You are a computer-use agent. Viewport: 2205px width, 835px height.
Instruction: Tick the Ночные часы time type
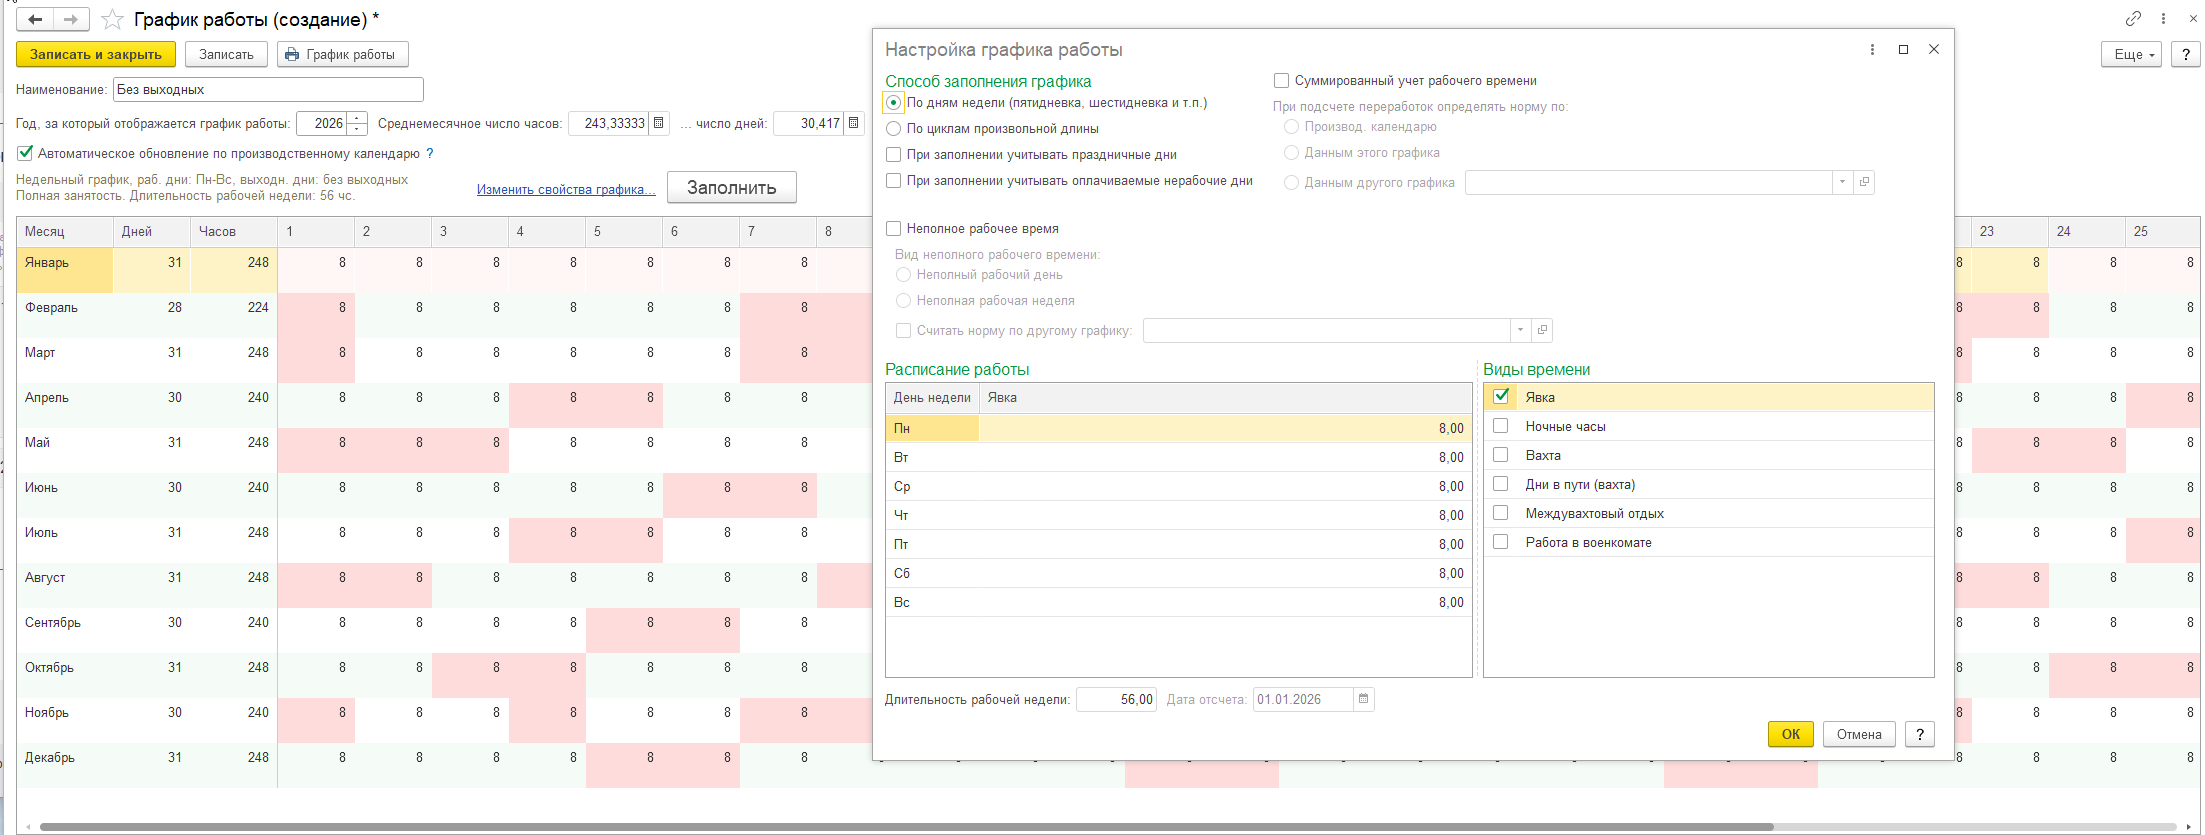coord(1500,426)
